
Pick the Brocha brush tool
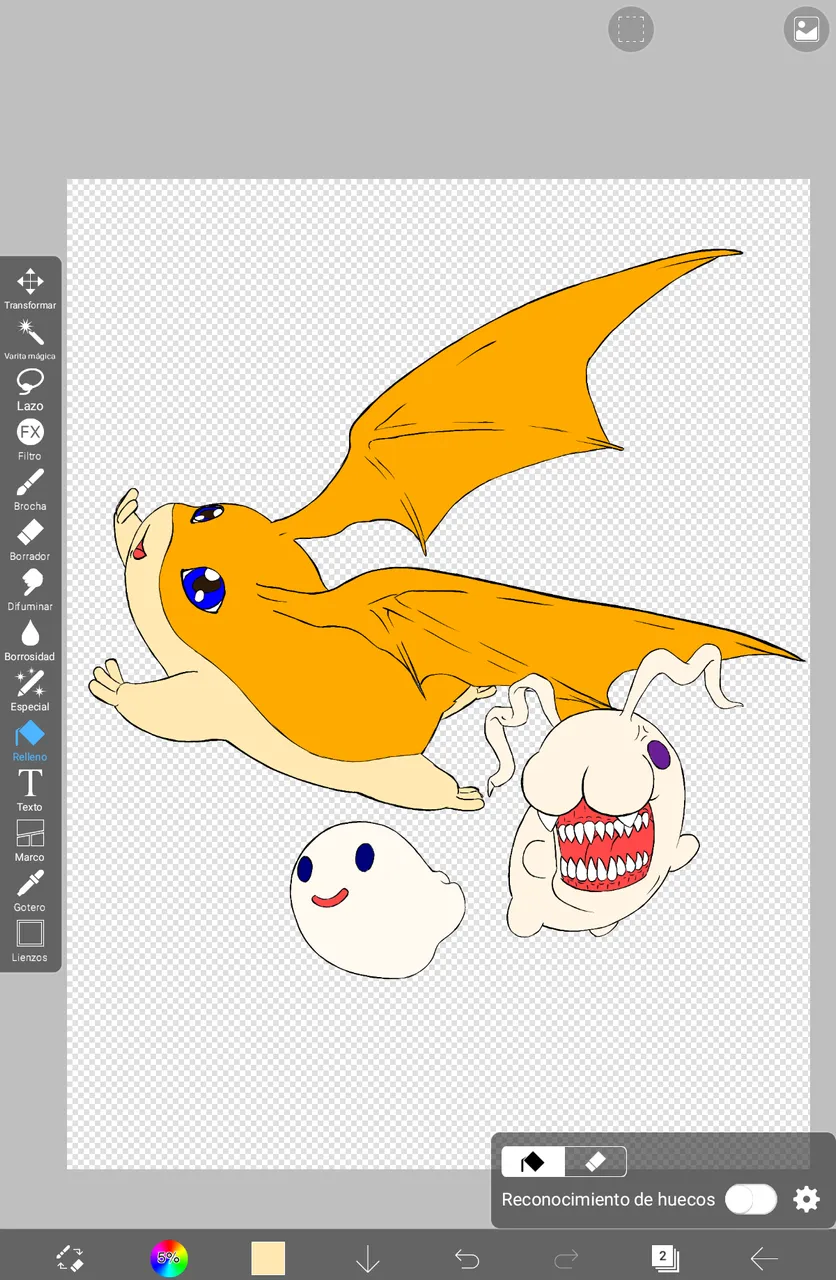[x=30, y=489]
